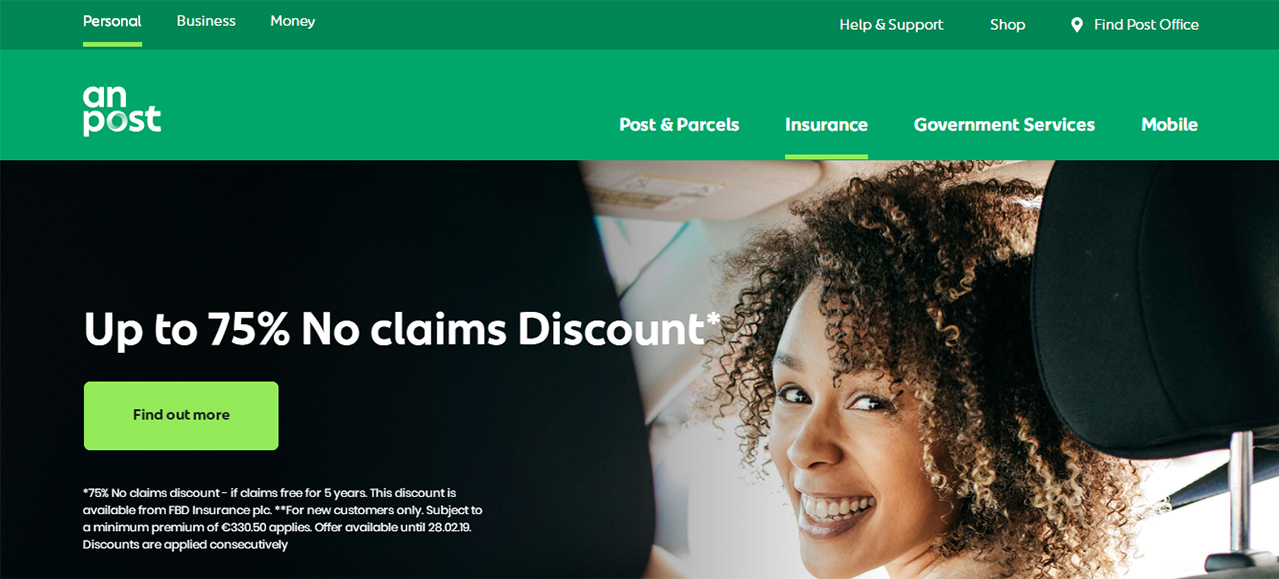Open the Money tab
The height and width of the screenshot is (579, 1279).
coord(292,21)
